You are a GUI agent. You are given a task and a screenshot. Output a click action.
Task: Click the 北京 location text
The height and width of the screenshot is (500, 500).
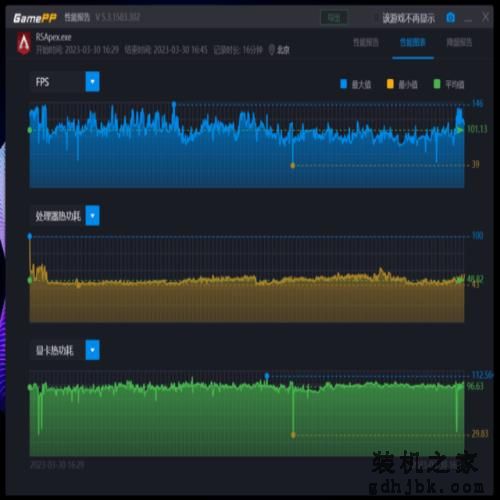[283, 50]
